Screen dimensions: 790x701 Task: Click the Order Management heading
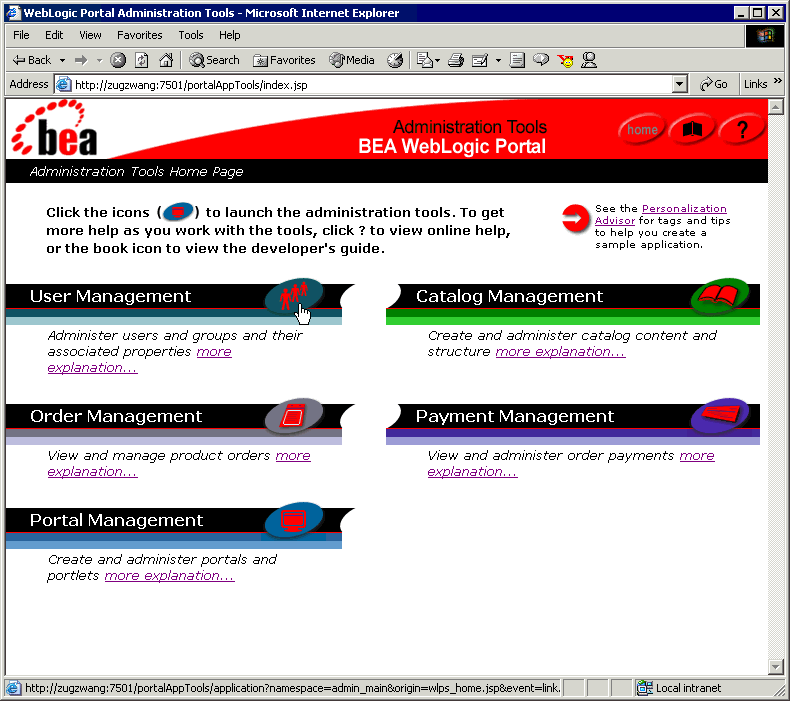(x=116, y=416)
